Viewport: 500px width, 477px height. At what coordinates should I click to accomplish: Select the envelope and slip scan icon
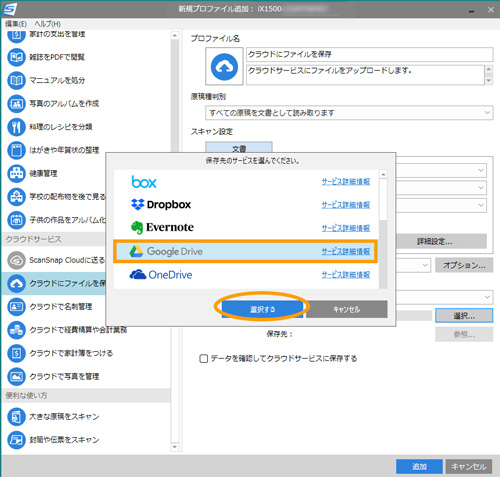pyautogui.click(x=16, y=440)
